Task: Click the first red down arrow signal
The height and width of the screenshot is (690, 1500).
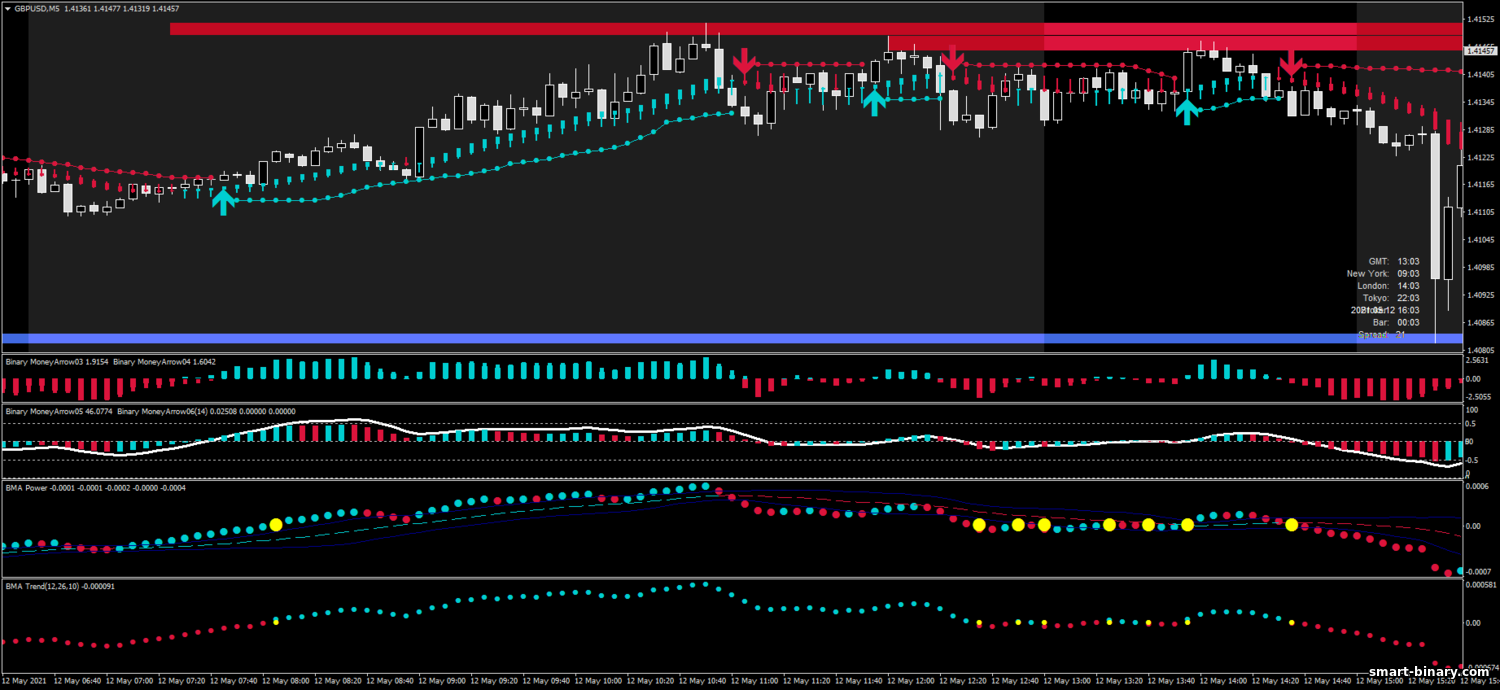Action: pos(743,63)
